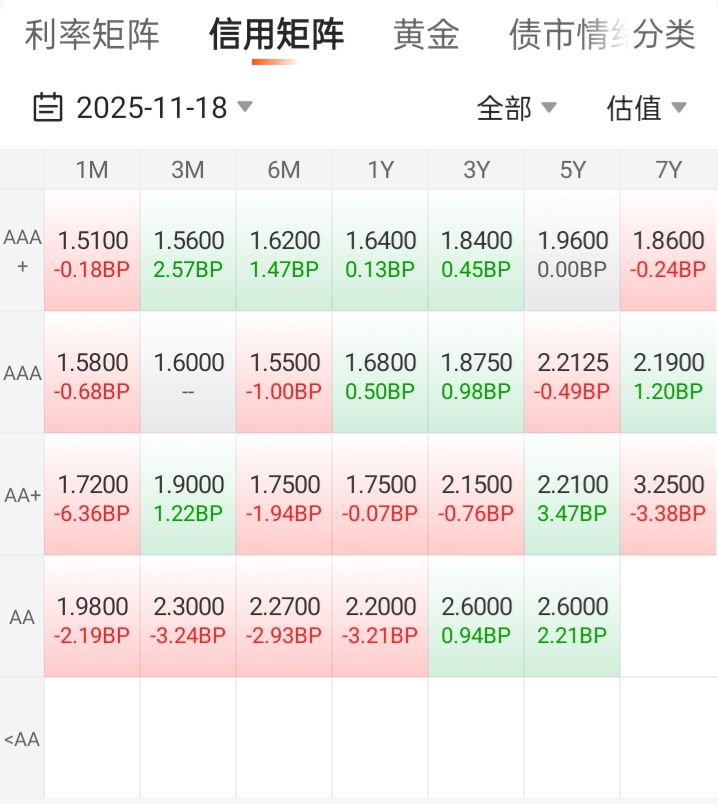The height and width of the screenshot is (804, 718).
Task: Tap the AA 1M cell showing -2.19BP
Action: pyautogui.click(x=92, y=616)
